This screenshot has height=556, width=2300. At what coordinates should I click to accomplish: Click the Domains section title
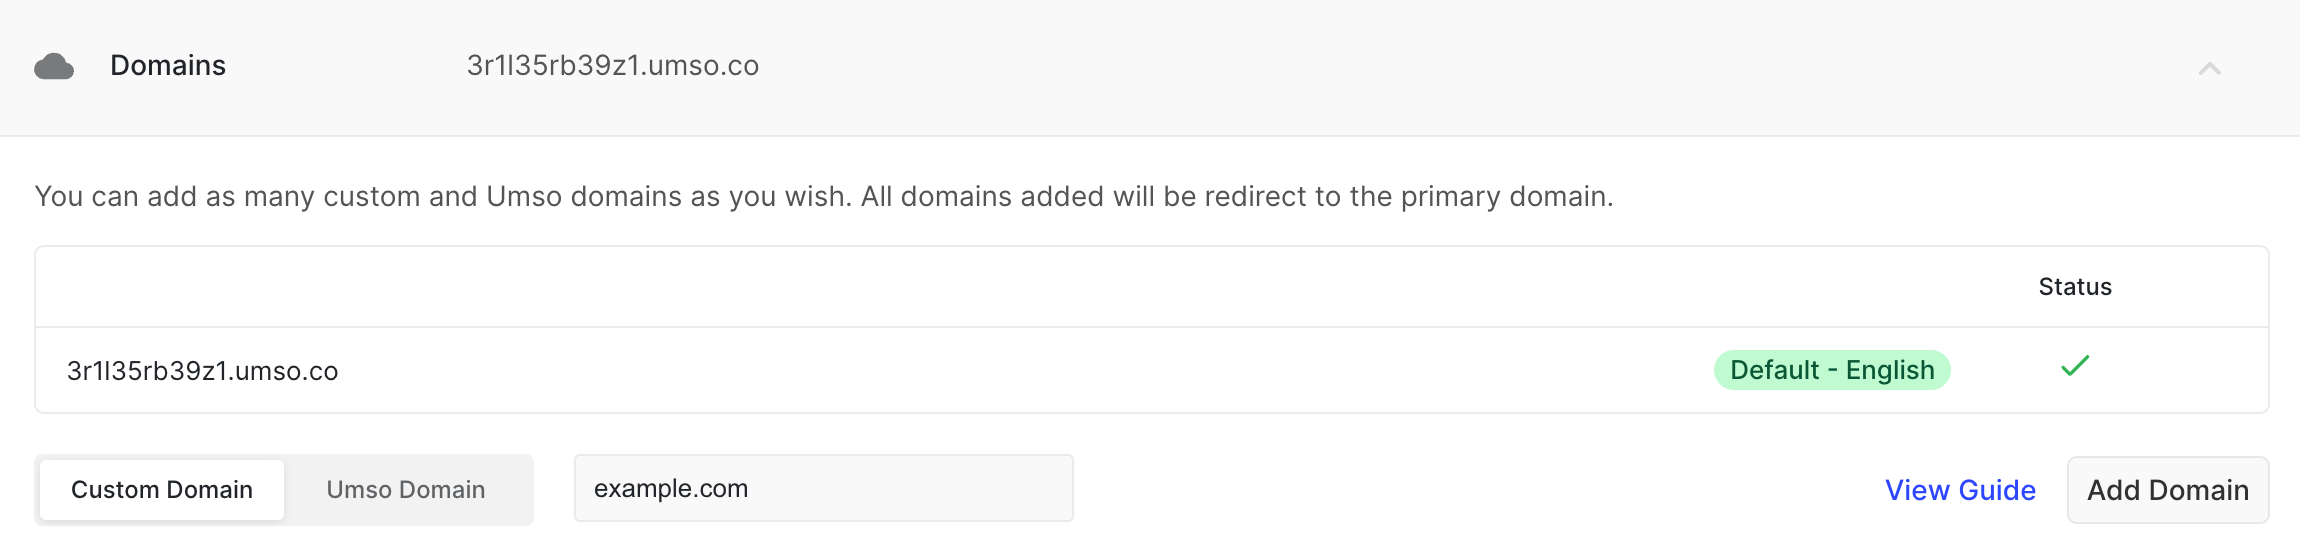tap(168, 66)
